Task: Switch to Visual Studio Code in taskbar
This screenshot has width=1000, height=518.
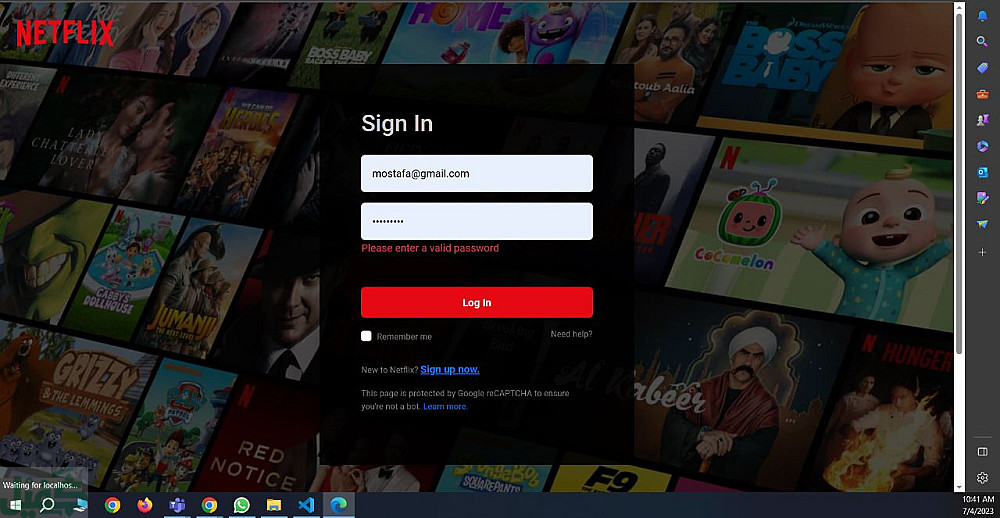Action: pyautogui.click(x=305, y=505)
